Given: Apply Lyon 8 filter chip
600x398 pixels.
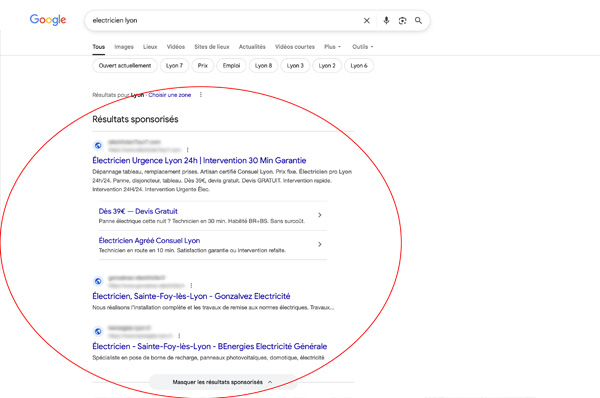Looking at the screenshot, I should coord(263,65).
